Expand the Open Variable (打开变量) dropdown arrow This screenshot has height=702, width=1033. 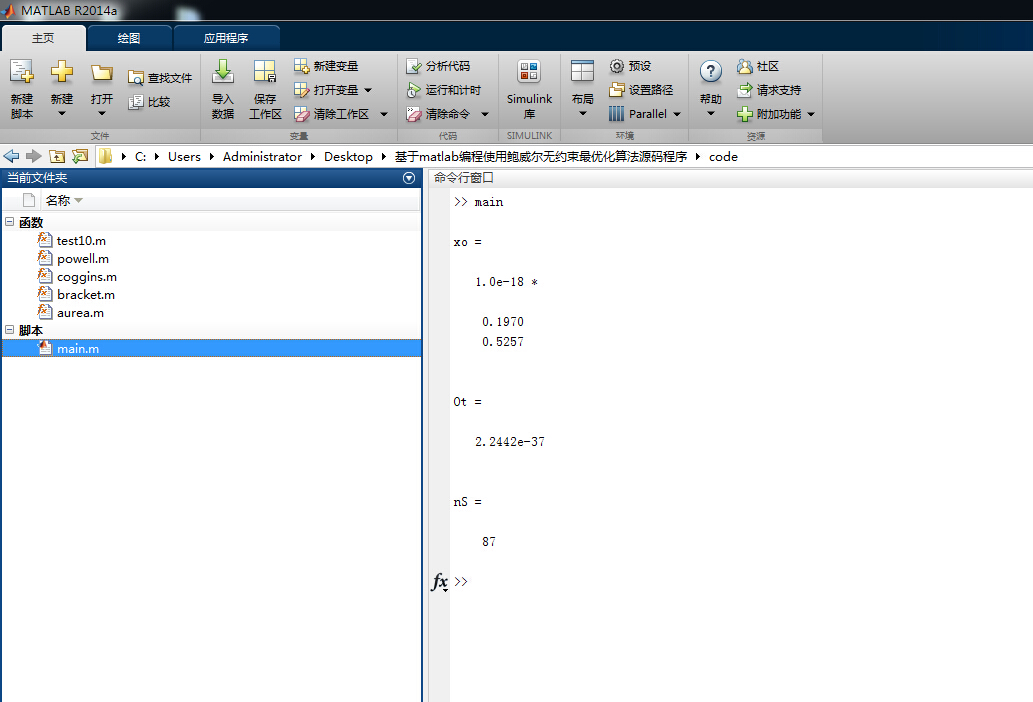tap(368, 90)
